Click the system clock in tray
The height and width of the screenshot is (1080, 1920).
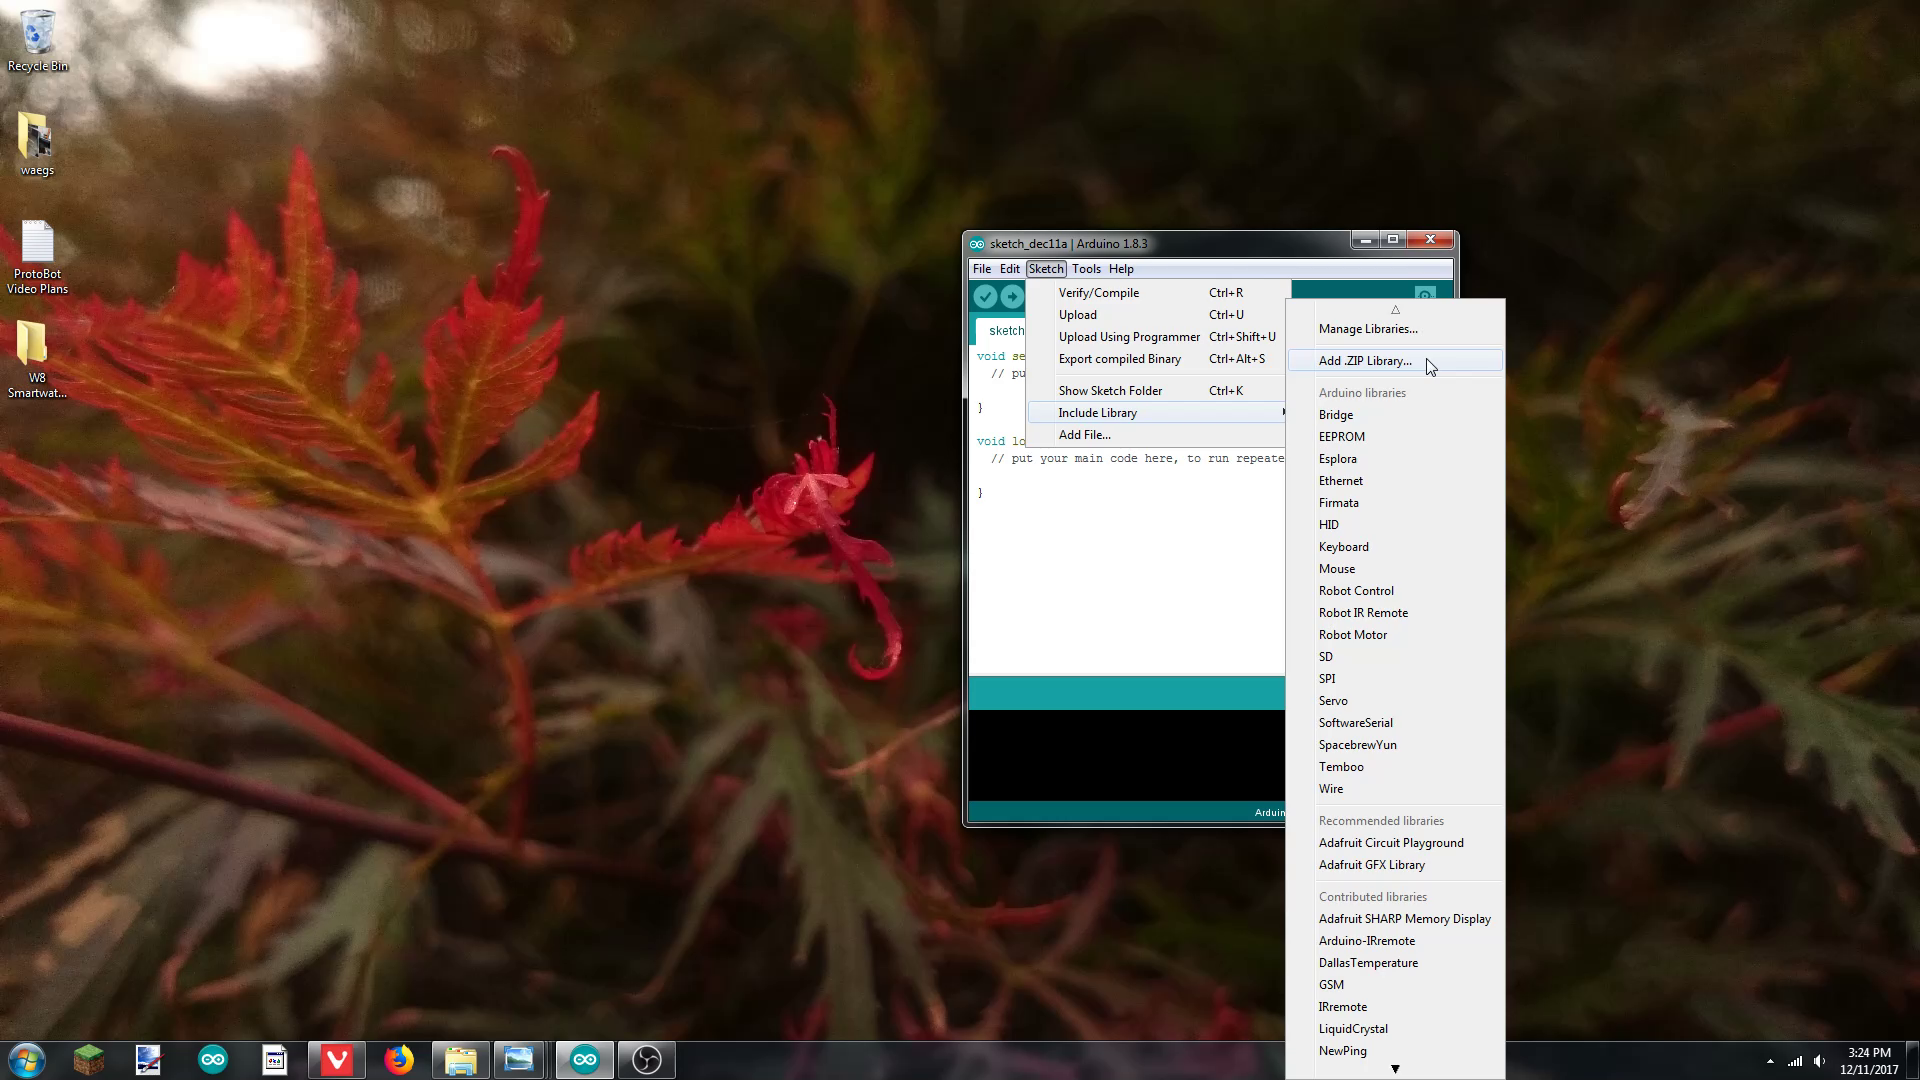(1868, 1060)
